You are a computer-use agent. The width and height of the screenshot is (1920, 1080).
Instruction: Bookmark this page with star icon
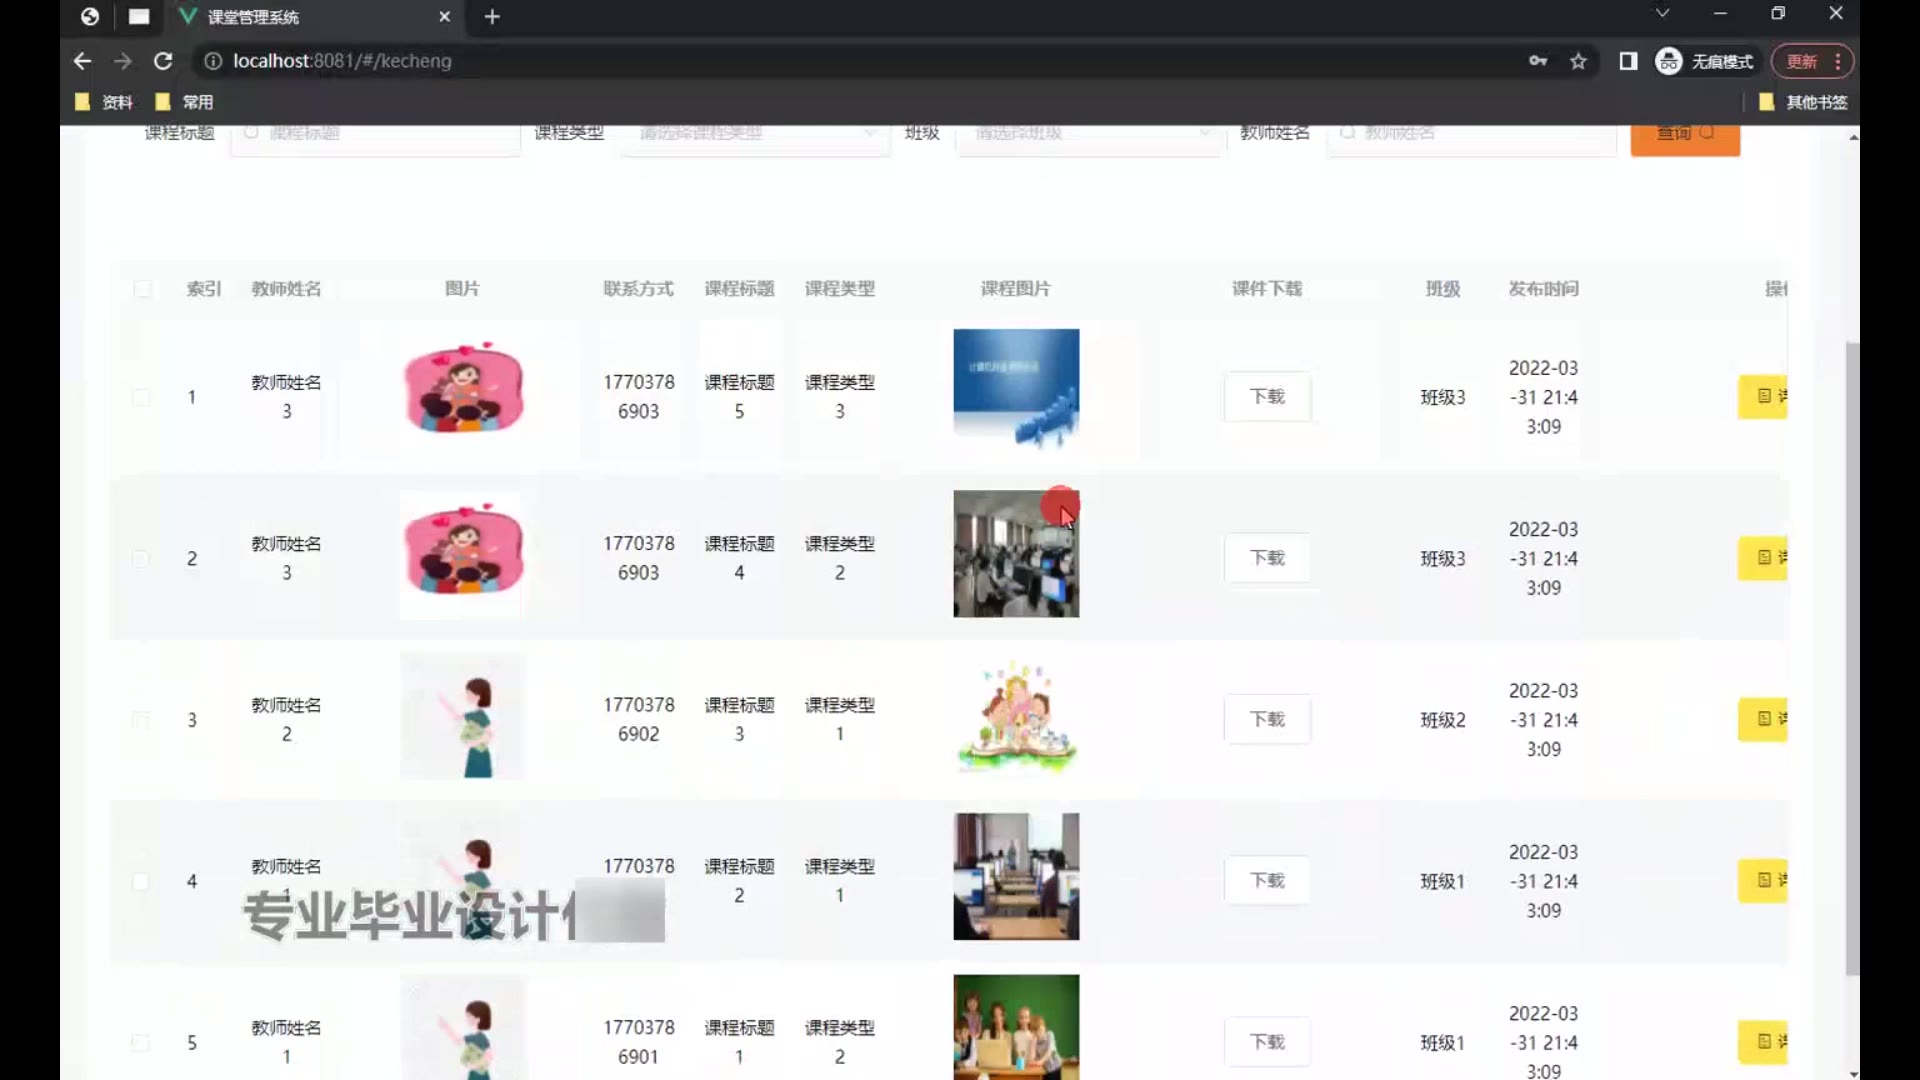[x=1578, y=61]
